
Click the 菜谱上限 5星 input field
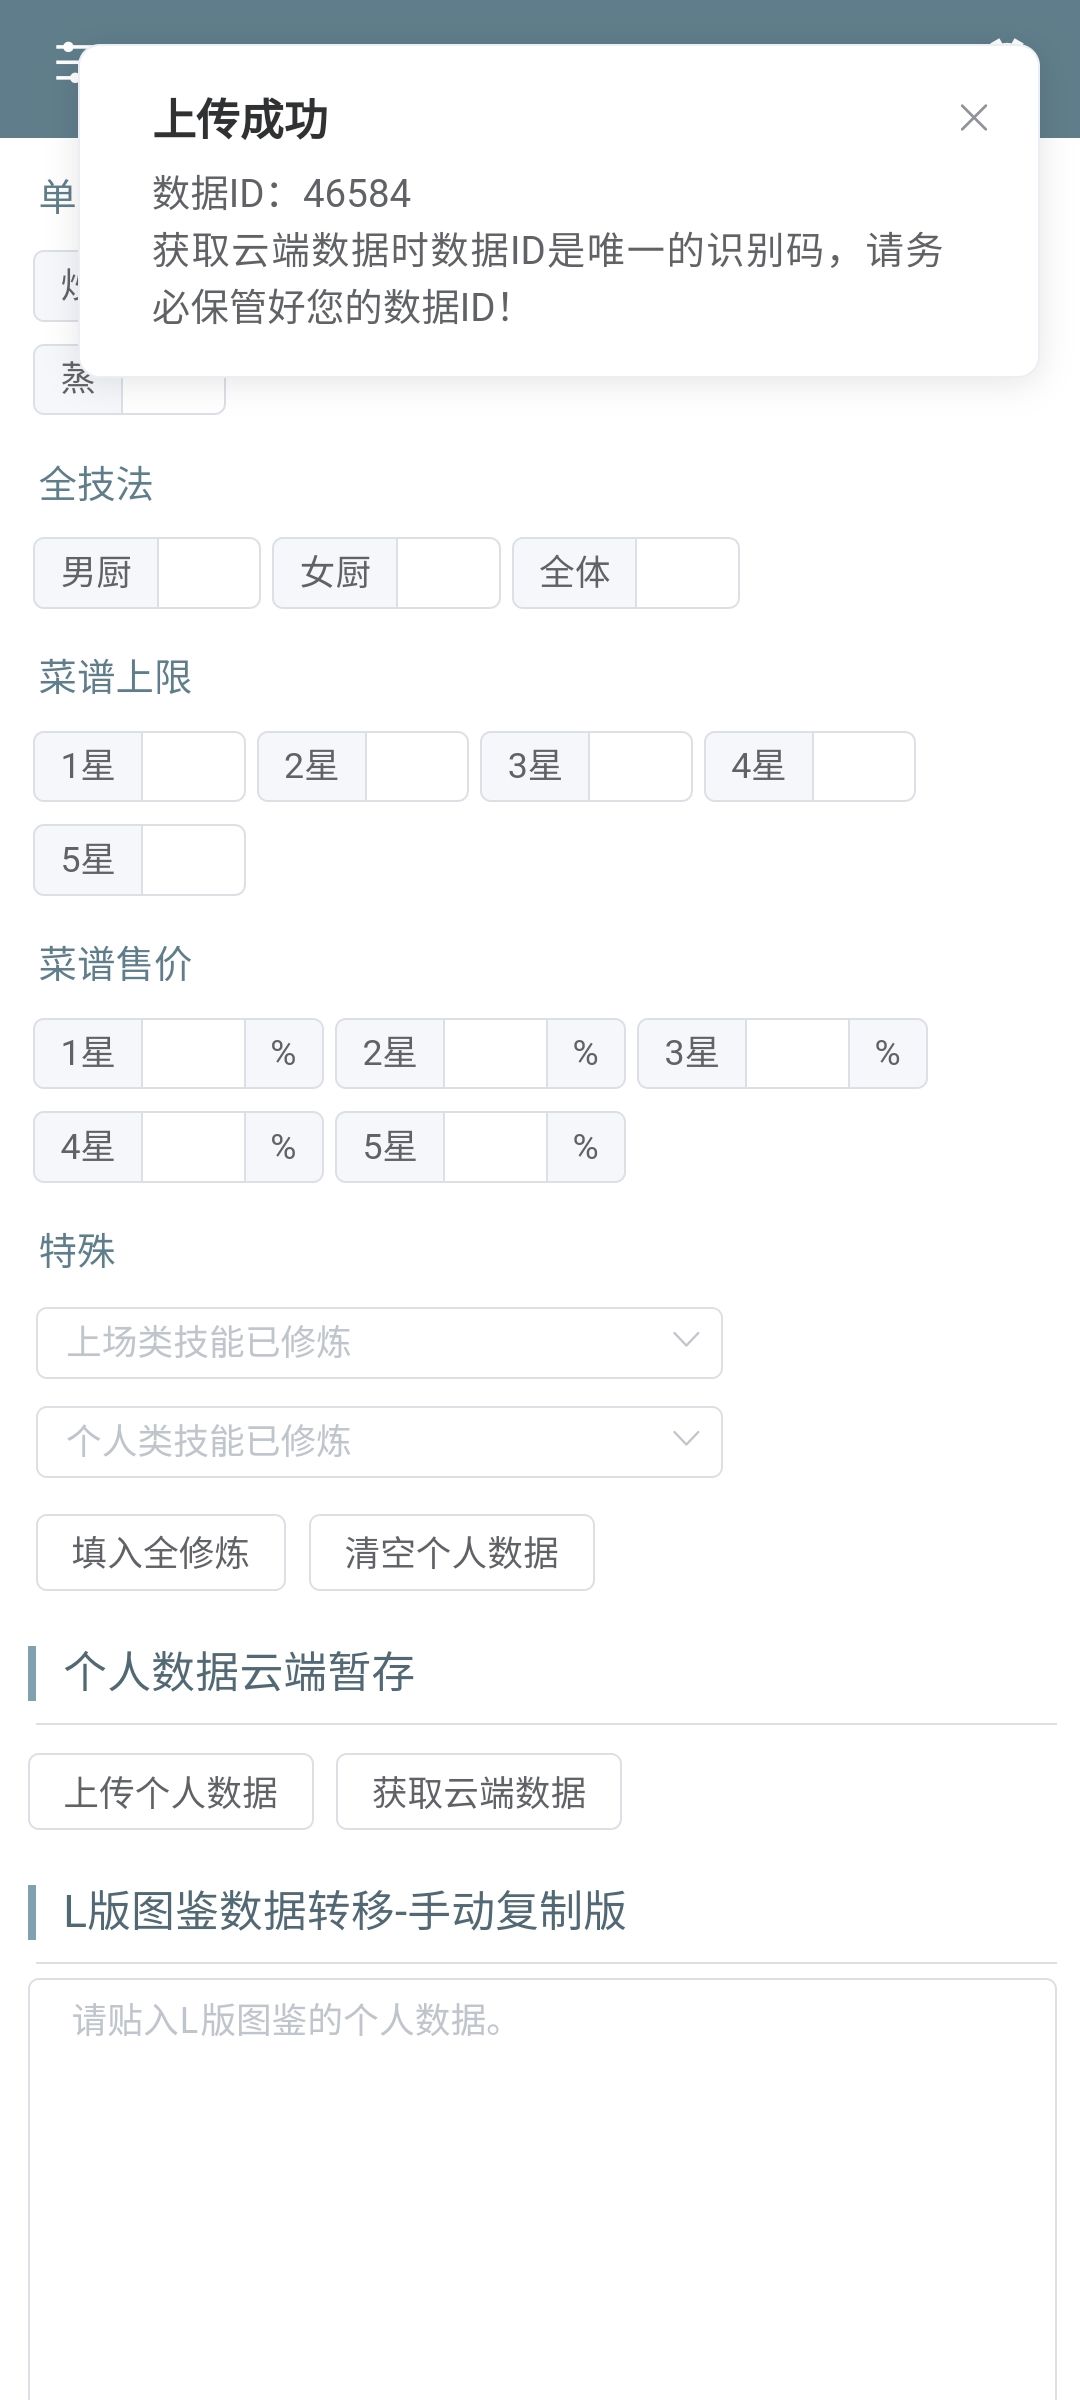pos(193,860)
